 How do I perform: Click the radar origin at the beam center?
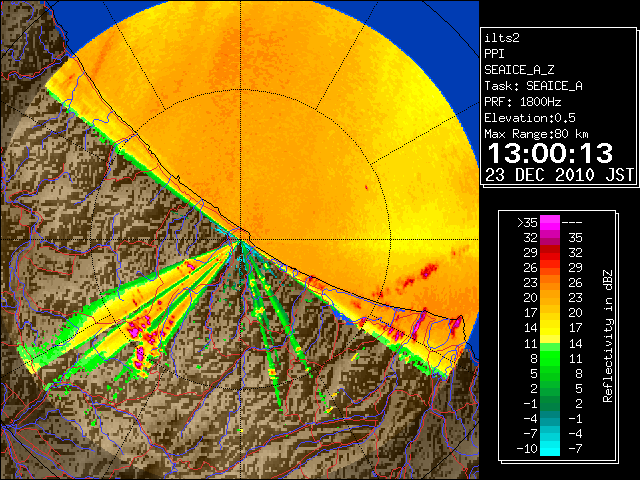tap(241, 240)
